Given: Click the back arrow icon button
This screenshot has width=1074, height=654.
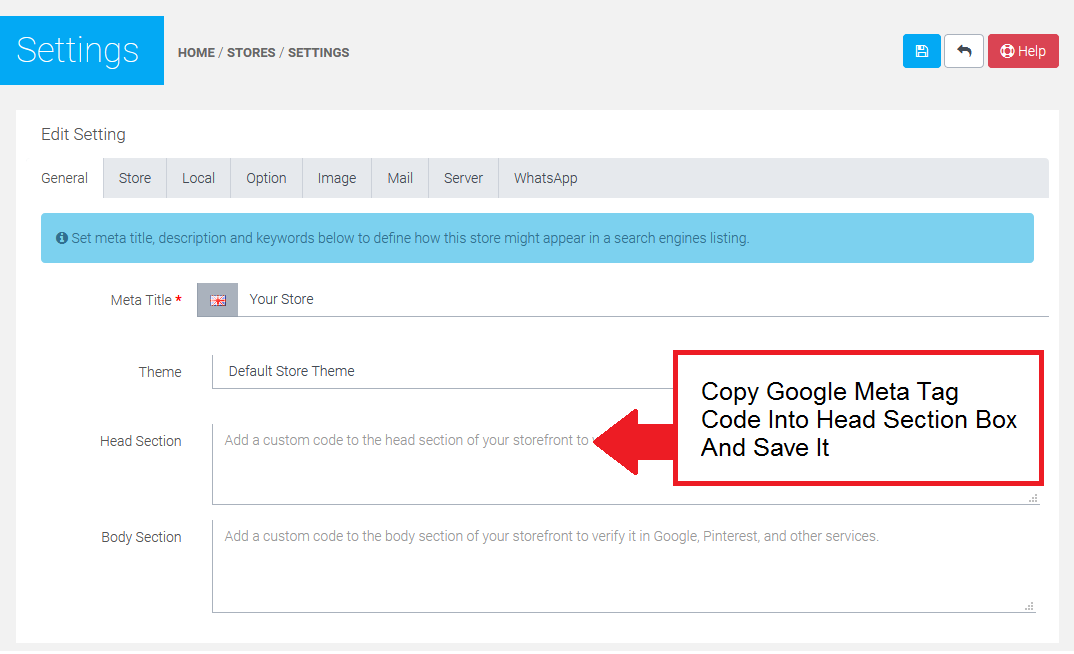Looking at the screenshot, I should tap(963, 51).
